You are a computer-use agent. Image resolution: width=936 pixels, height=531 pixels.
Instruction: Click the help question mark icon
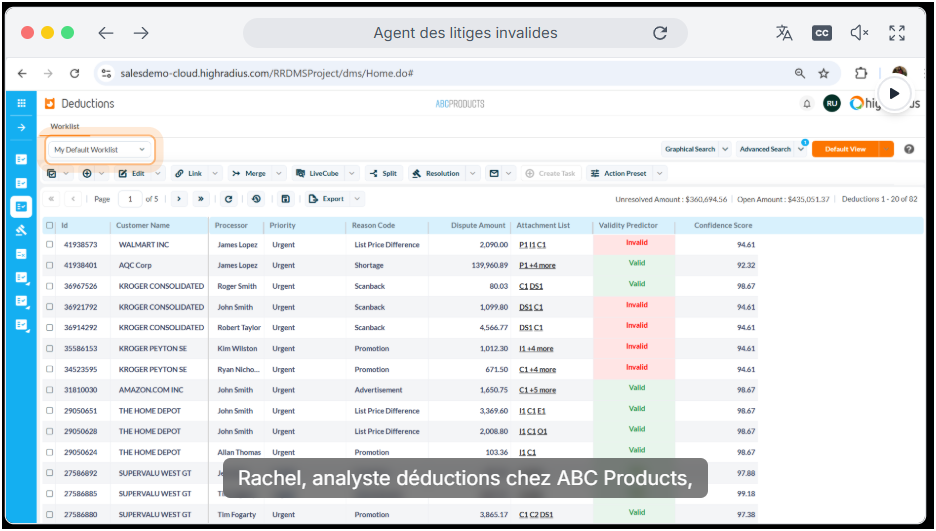pyautogui.click(x=909, y=149)
